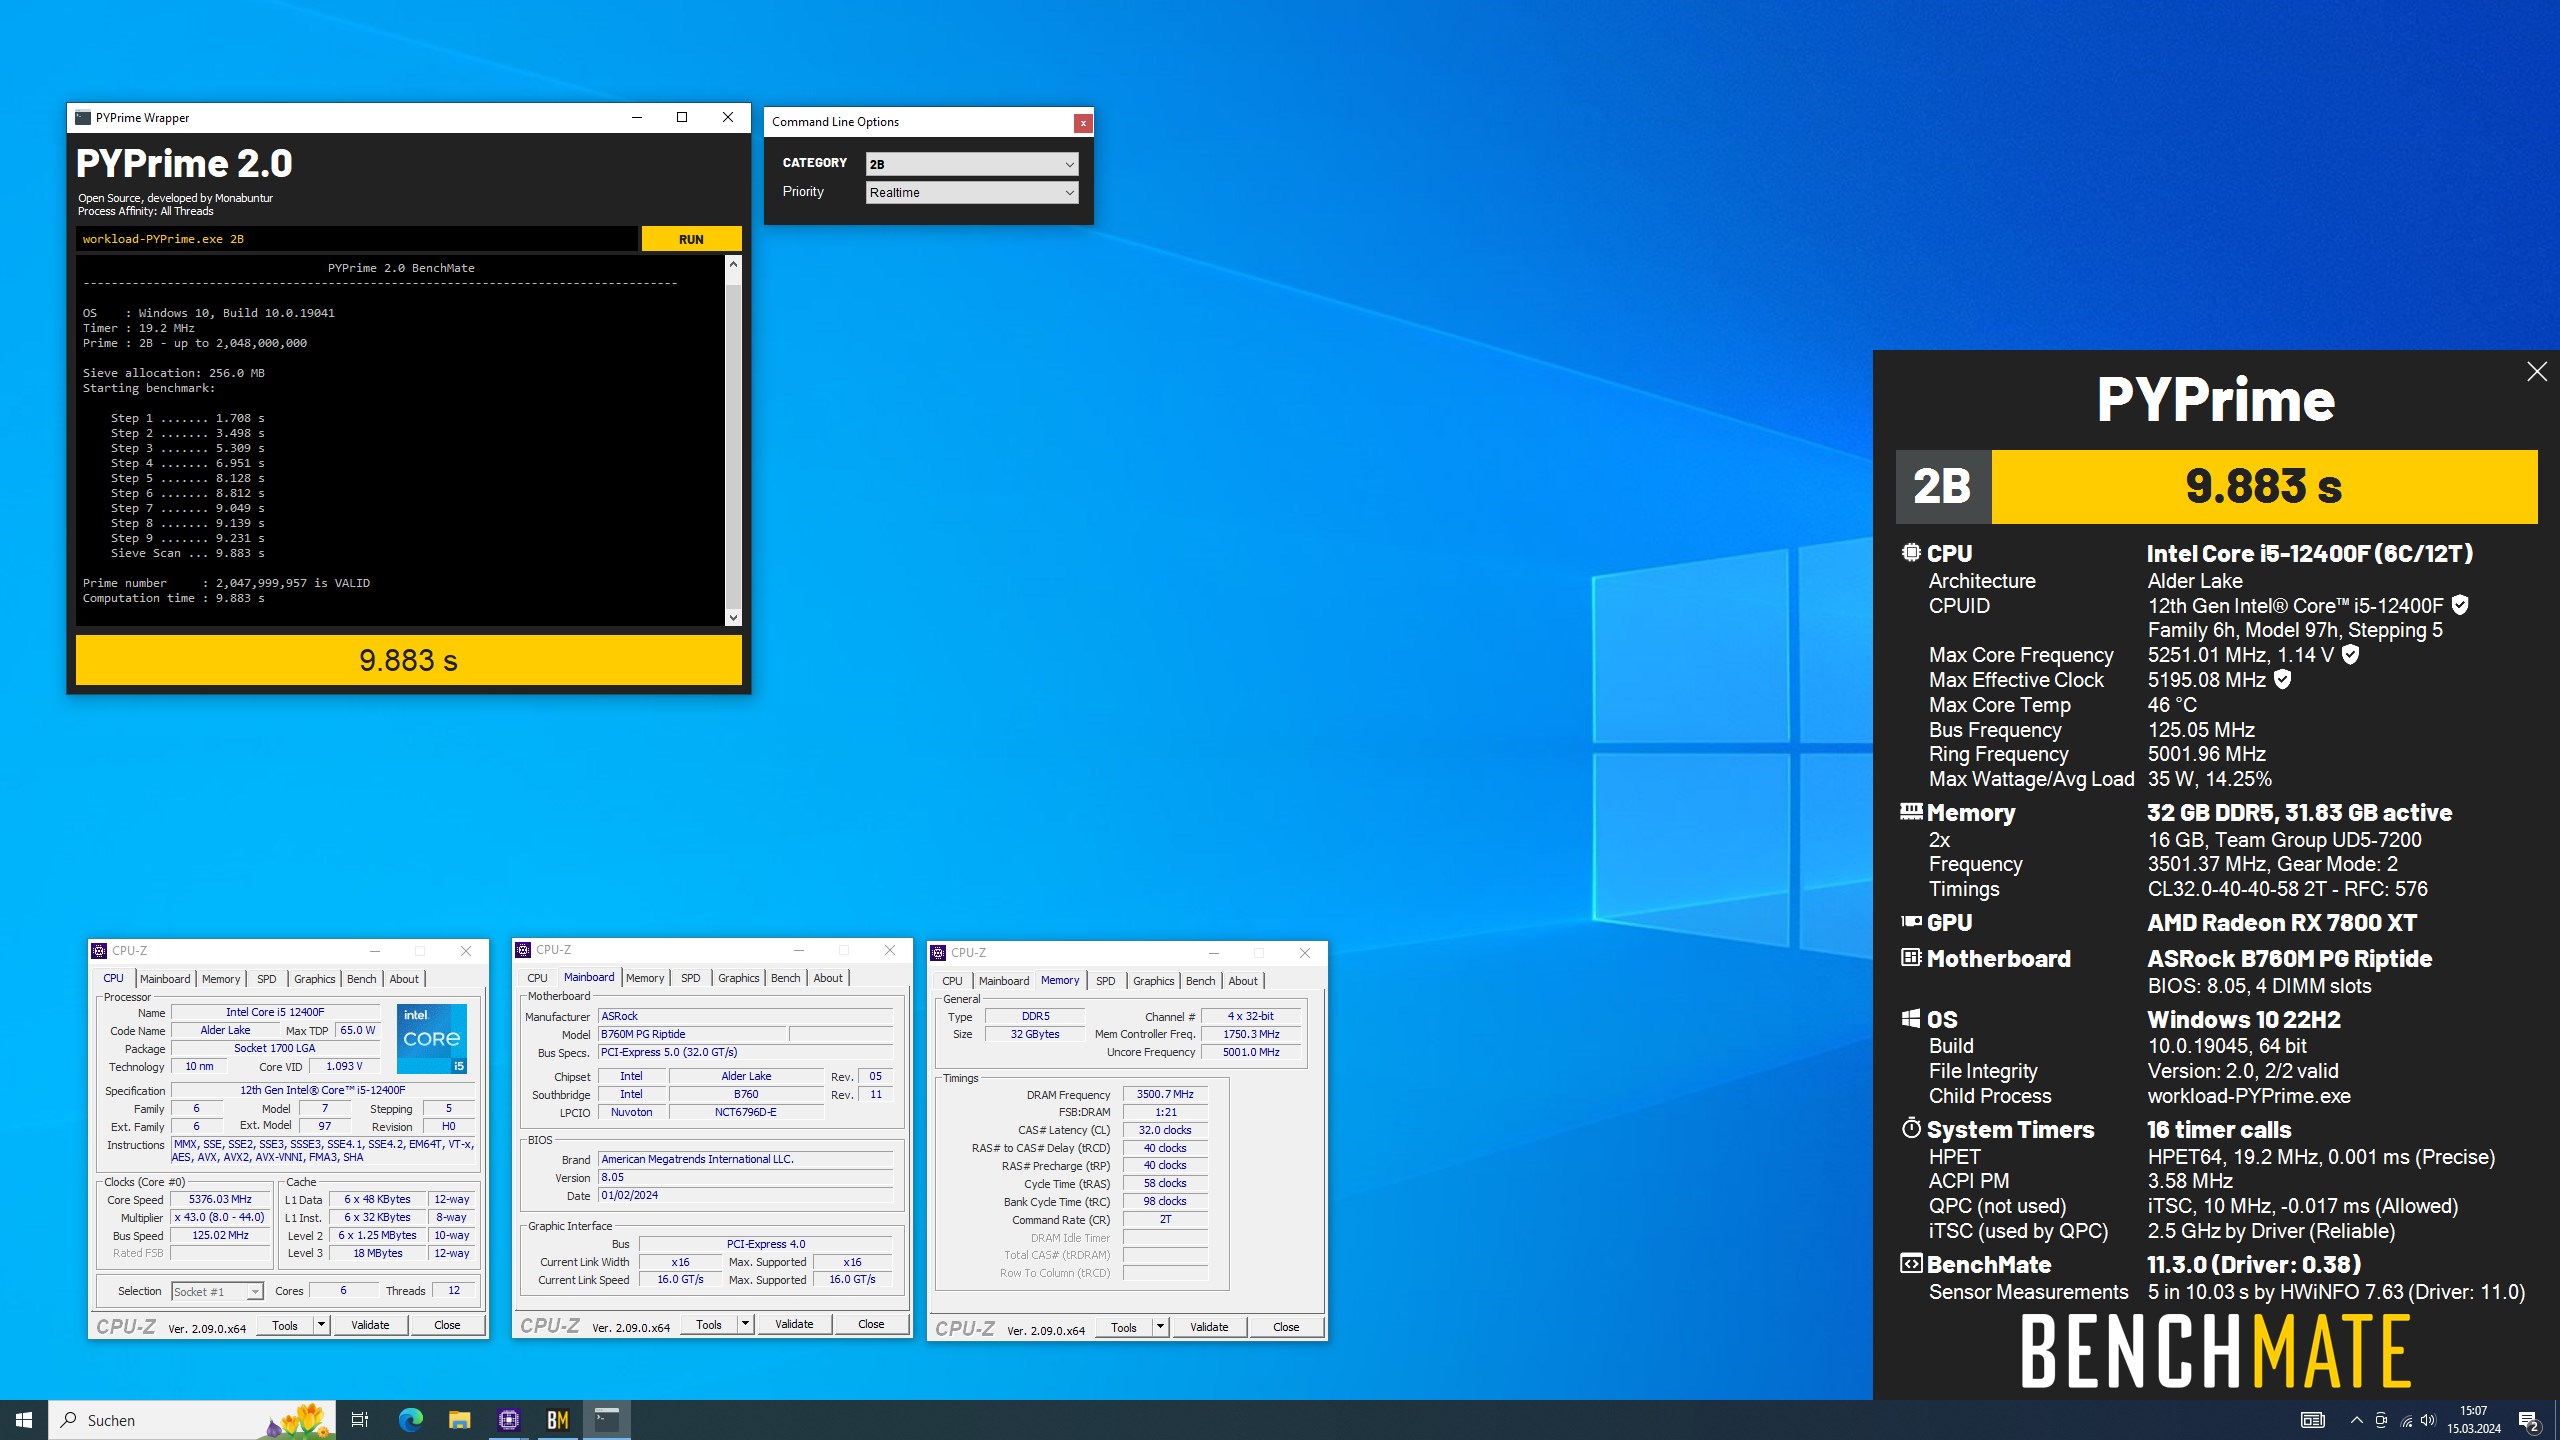Expand Tools arrow in CPU-Z CPU window
Screen dimensions: 2560x1440
coord(321,1325)
